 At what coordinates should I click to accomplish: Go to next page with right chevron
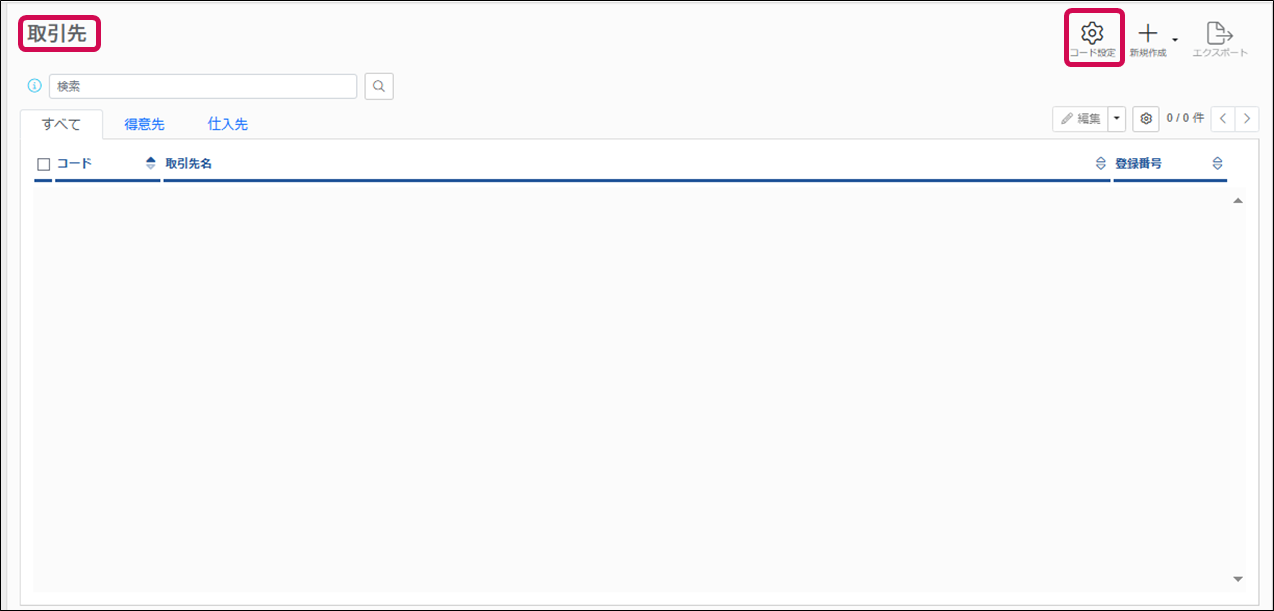coord(1247,119)
